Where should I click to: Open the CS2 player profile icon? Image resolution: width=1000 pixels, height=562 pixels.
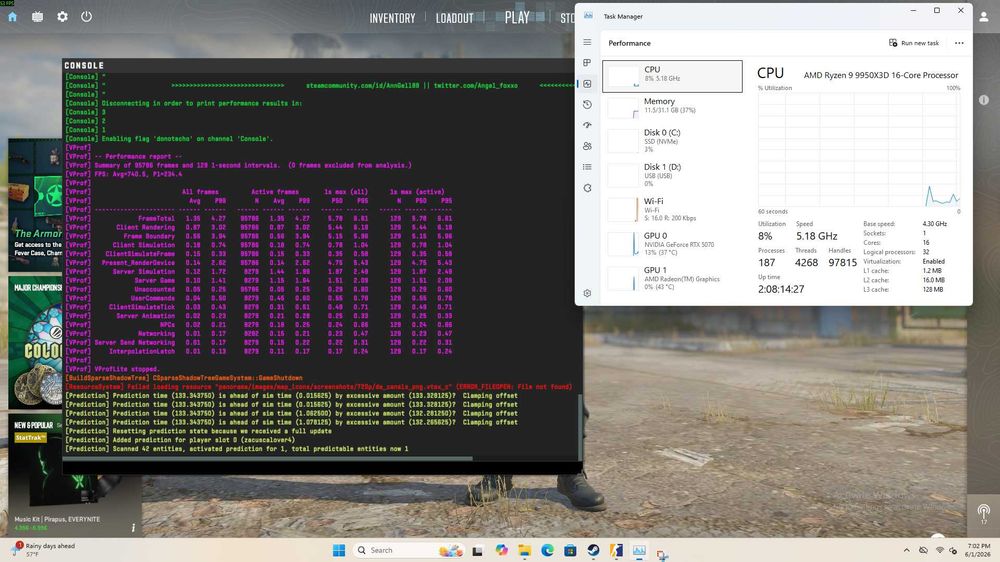pos(984,17)
